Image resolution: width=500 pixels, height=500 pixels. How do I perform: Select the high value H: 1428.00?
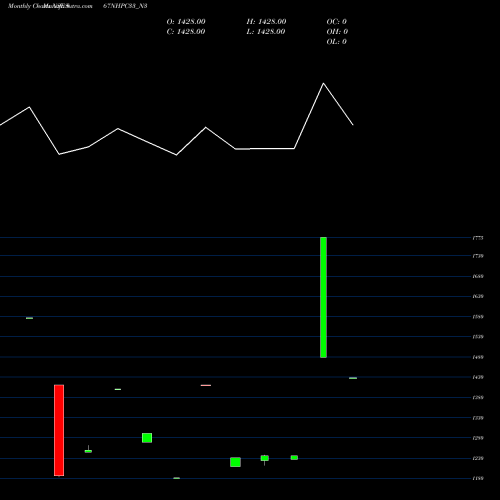tap(266, 22)
